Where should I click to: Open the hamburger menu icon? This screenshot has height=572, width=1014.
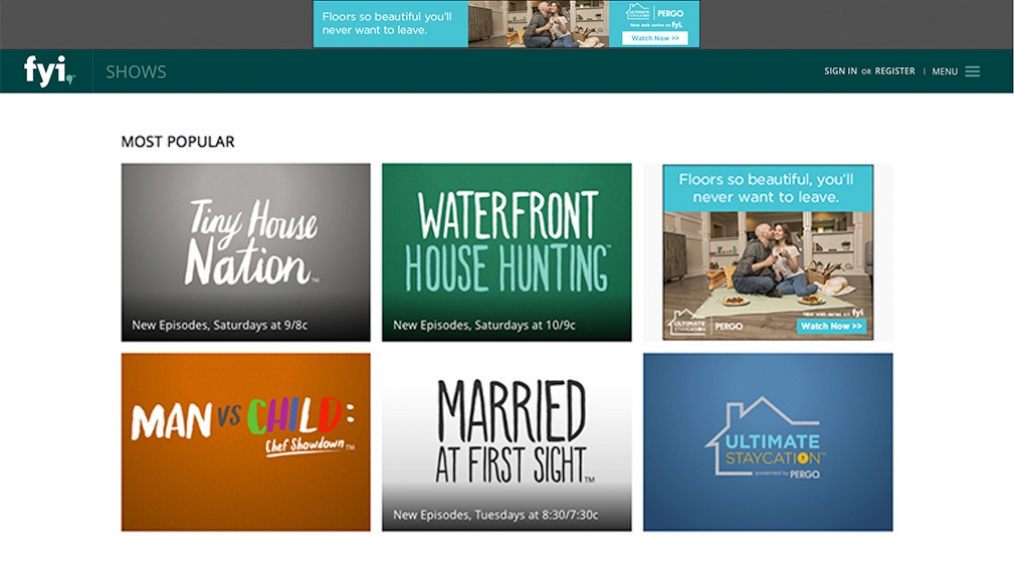972,72
